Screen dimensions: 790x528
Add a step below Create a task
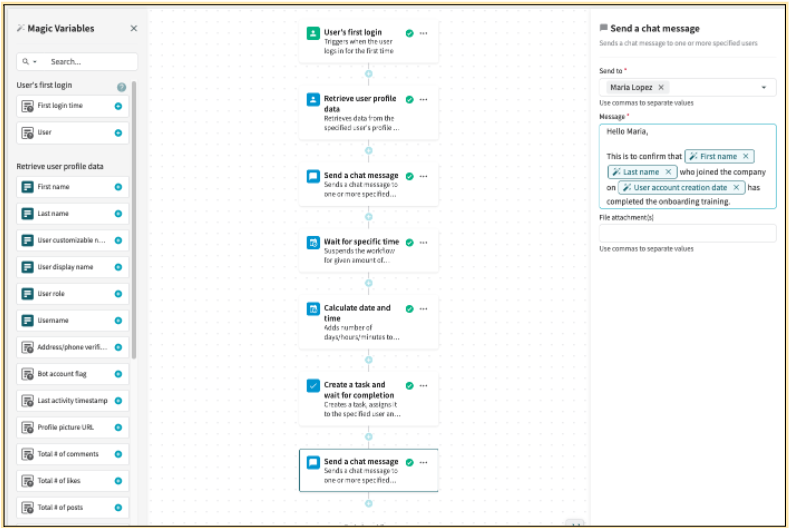368,436
